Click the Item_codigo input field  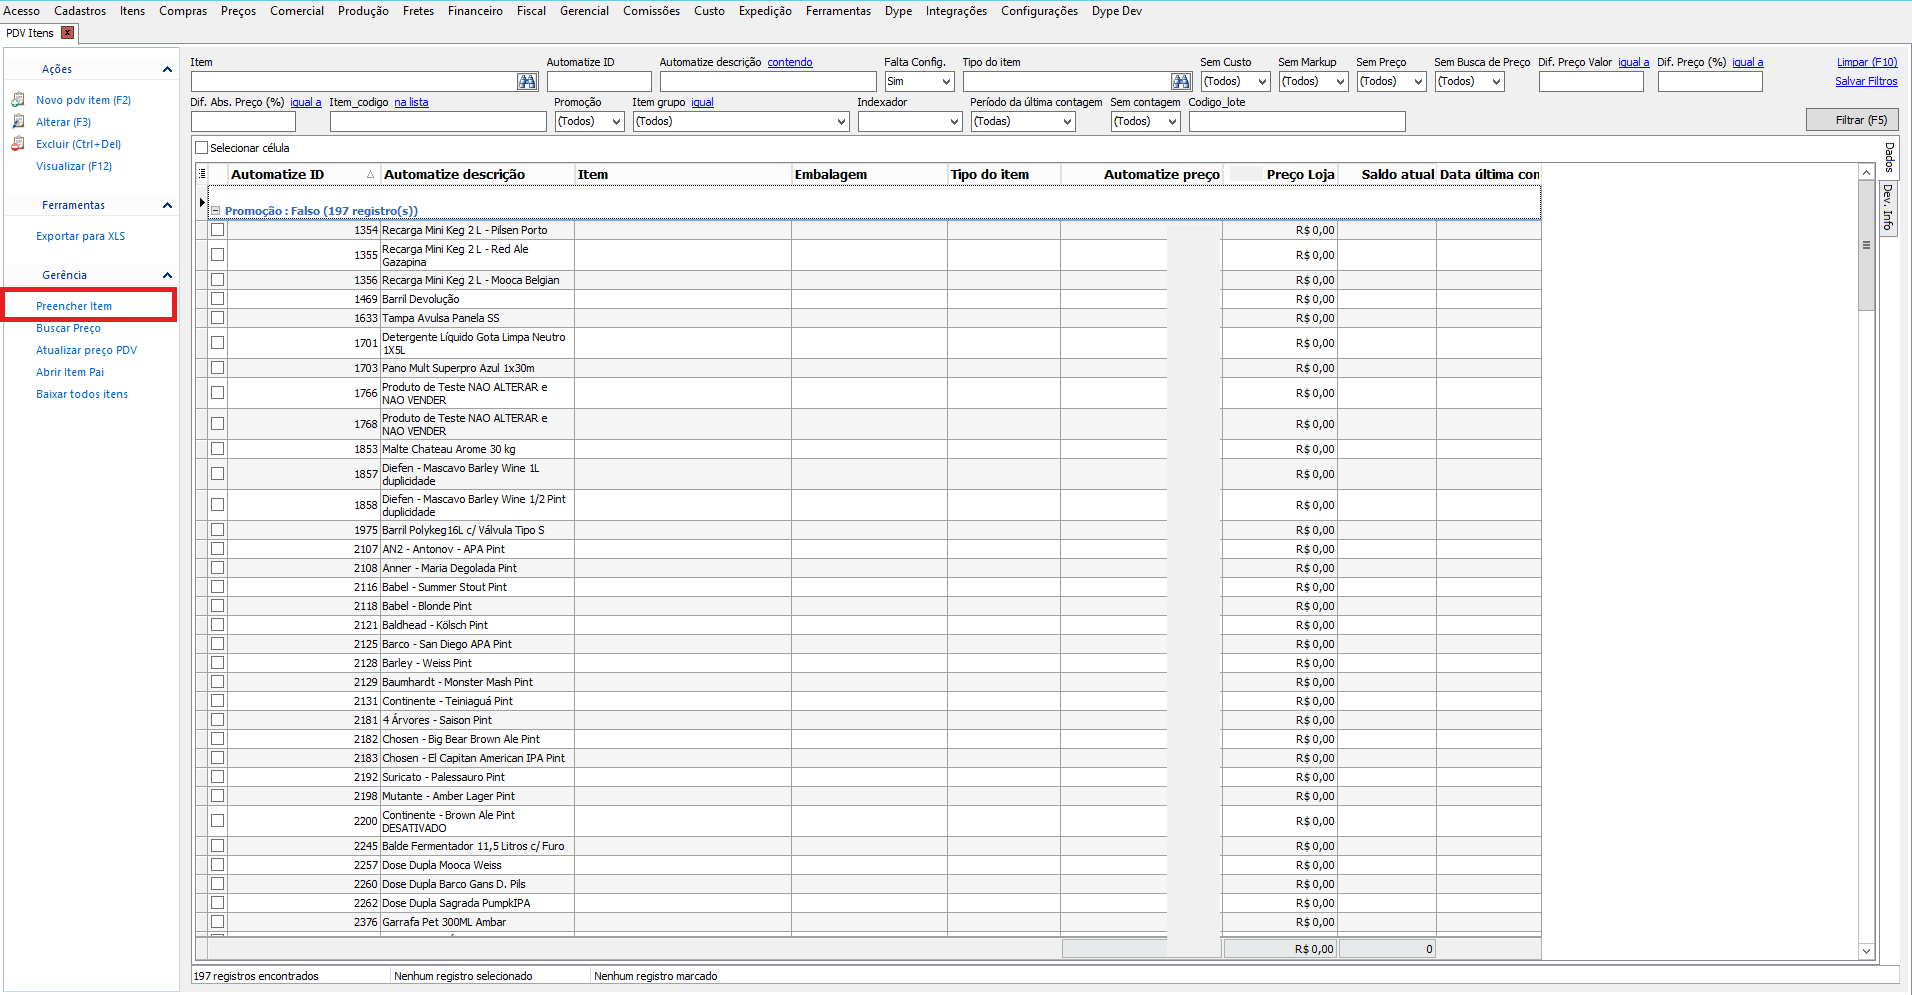coord(438,122)
